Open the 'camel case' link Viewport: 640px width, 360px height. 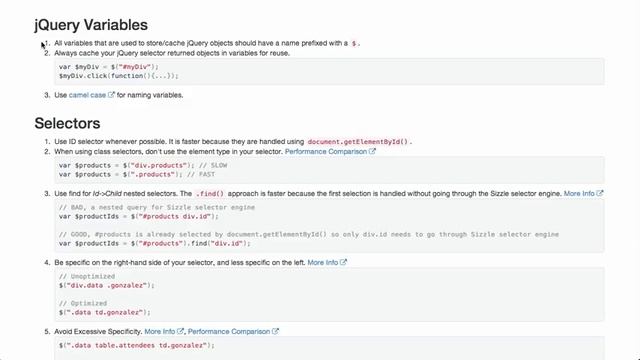click(x=87, y=95)
